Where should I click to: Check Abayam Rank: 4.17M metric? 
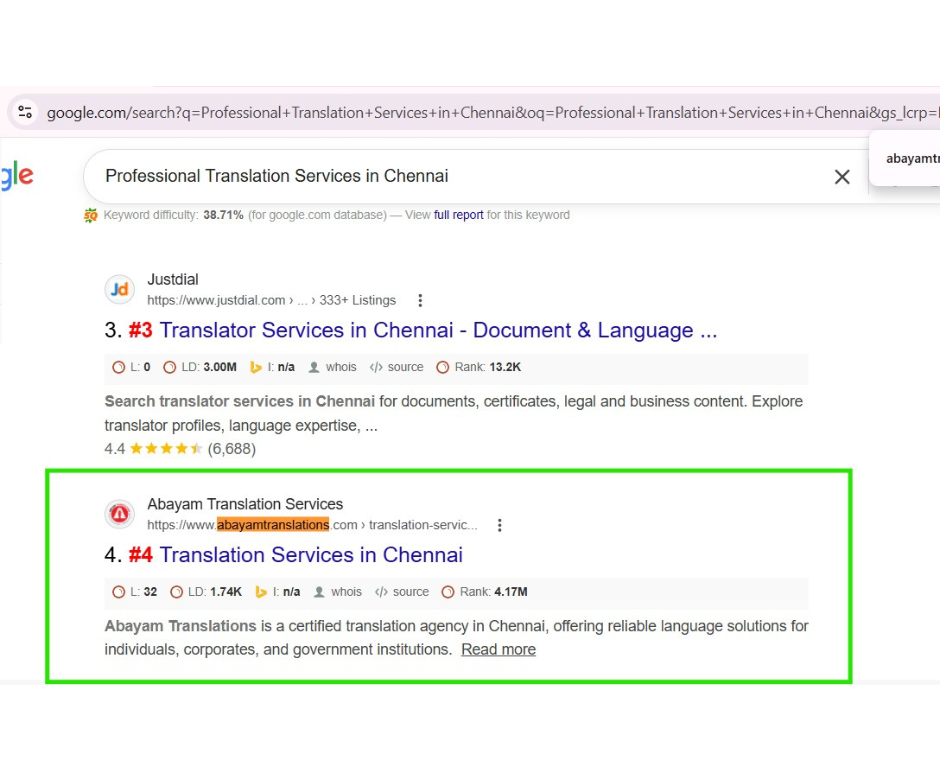(485, 592)
